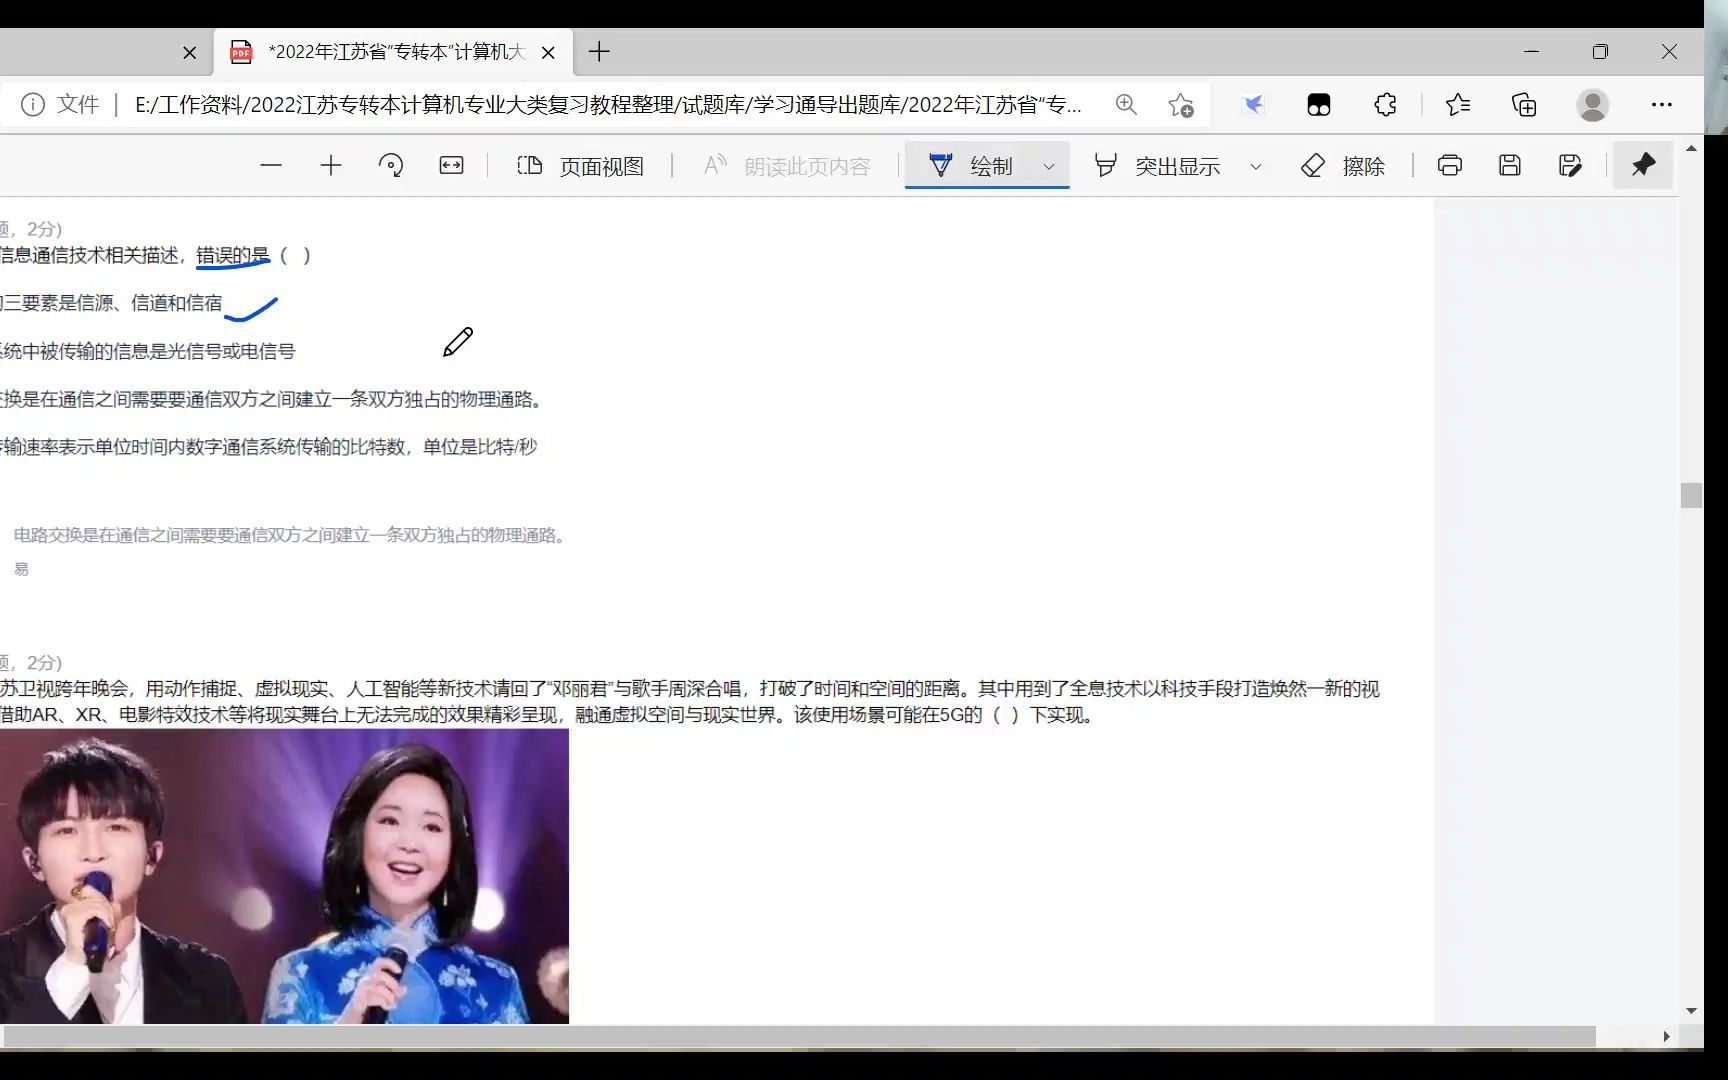Rotate the PDF page
This screenshot has height=1080, width=1728.
(x=390, y=165)
